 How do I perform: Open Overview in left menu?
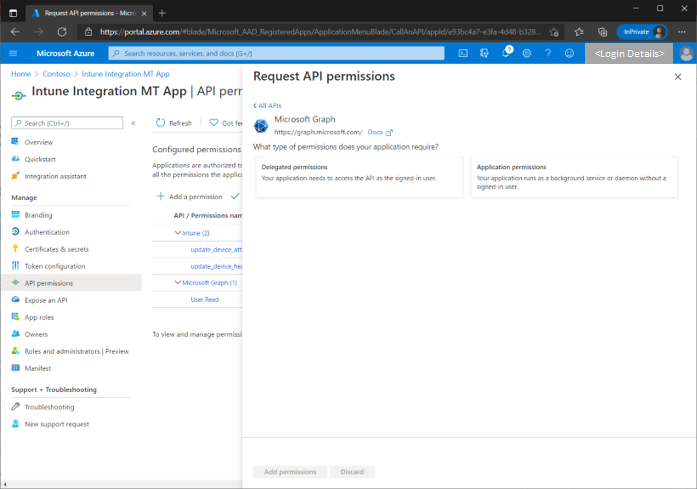point(39,142)
